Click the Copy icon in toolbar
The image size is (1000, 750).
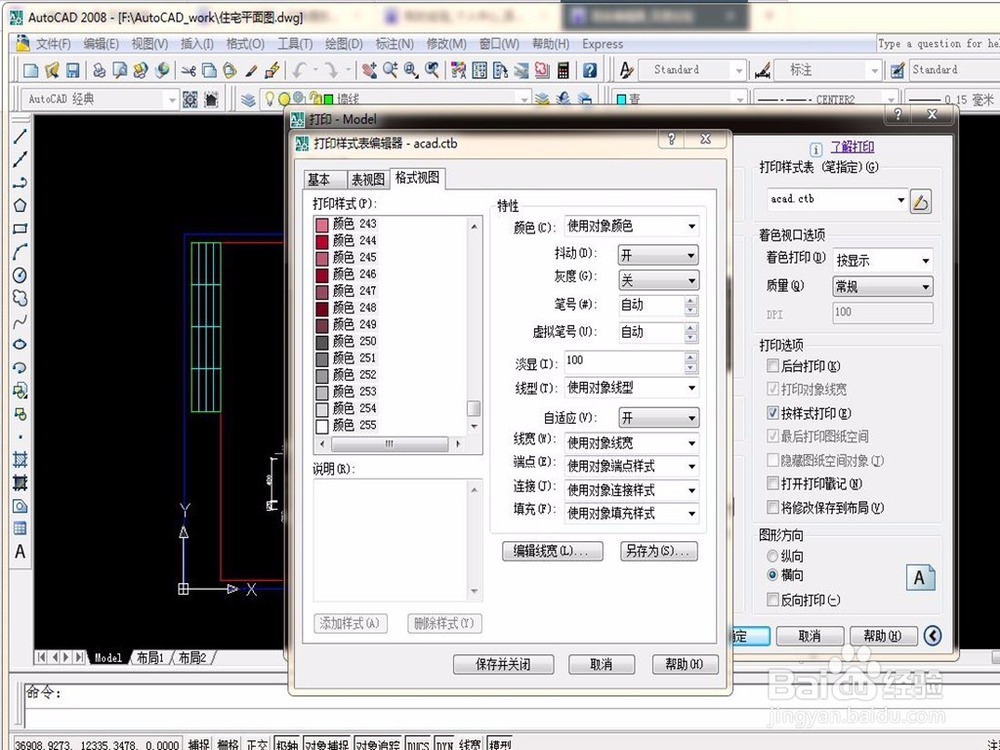pyautogui.click(x=209, y=70)
